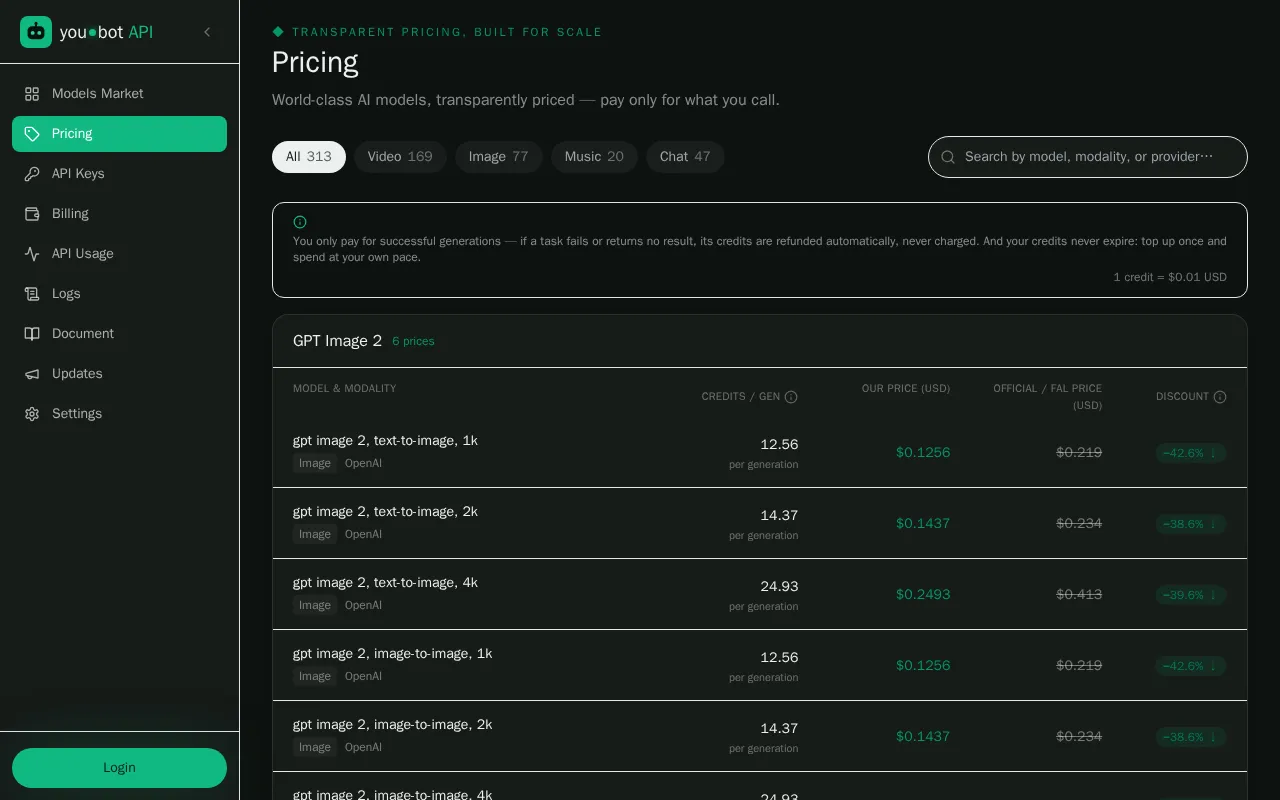Click the green diamond icon above Pricing
Viewport: 1280px width, 800px height.
[x=278, y=32]
